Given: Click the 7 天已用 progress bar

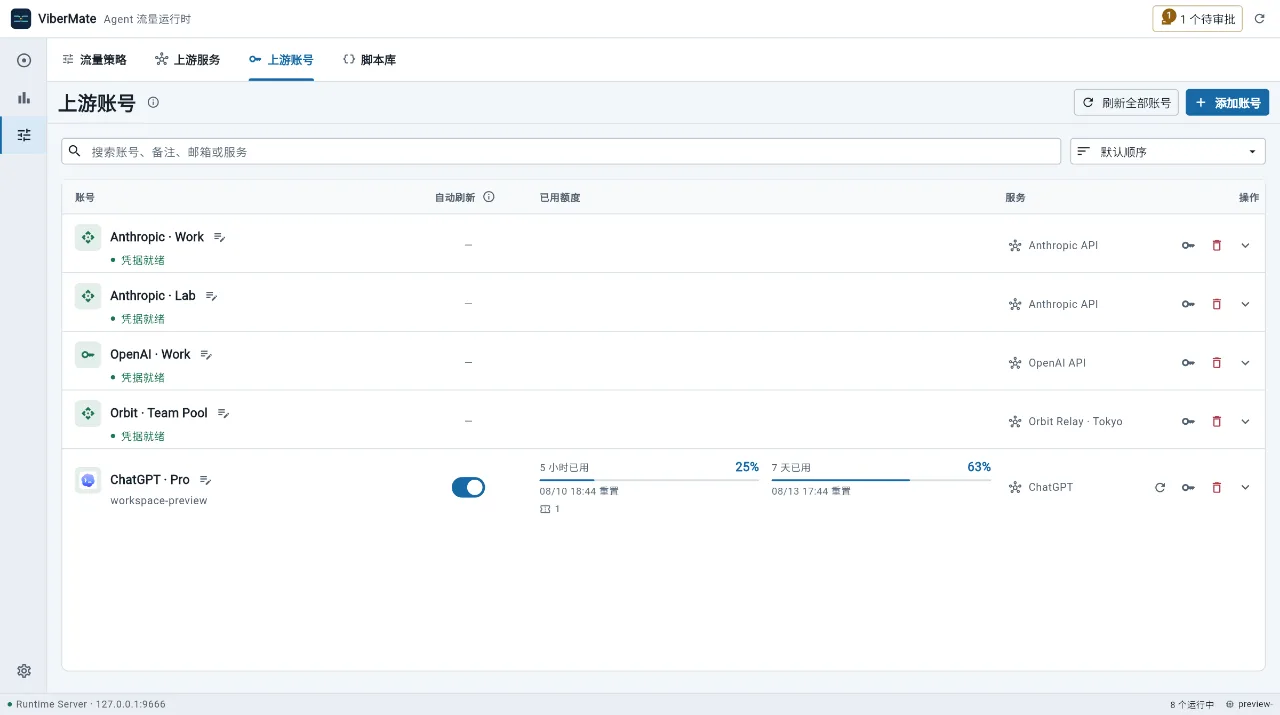Looking at the screenshot, I should [x=881, y=480].
